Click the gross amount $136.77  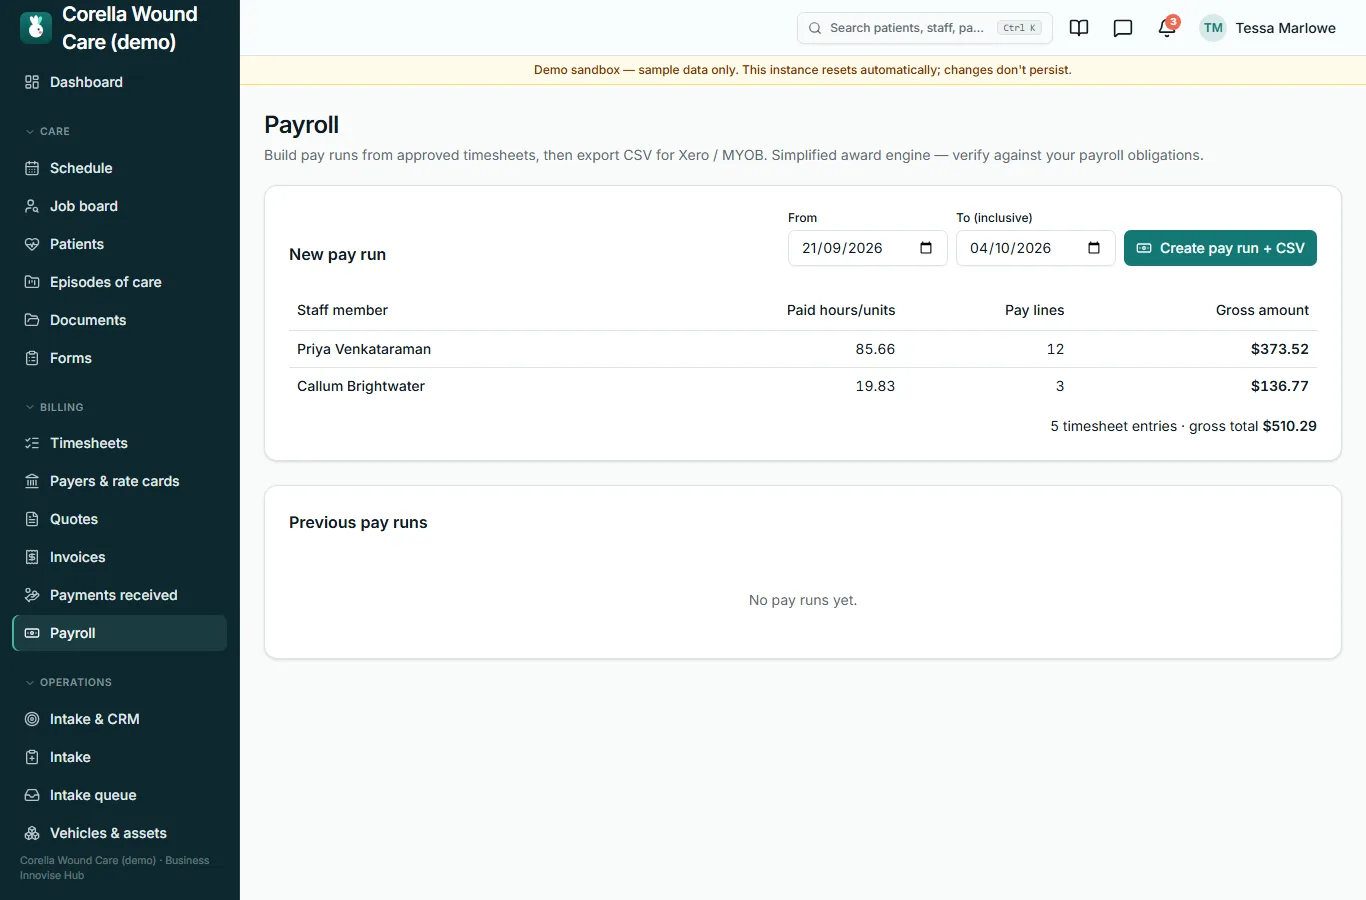[x=1280, y=386]
